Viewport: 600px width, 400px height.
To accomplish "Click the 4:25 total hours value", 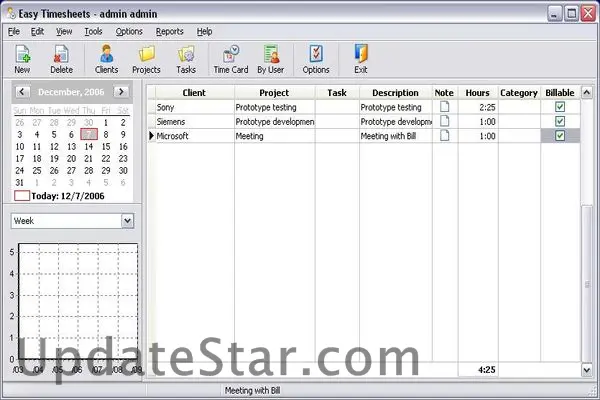I will [x=486, y=370].
